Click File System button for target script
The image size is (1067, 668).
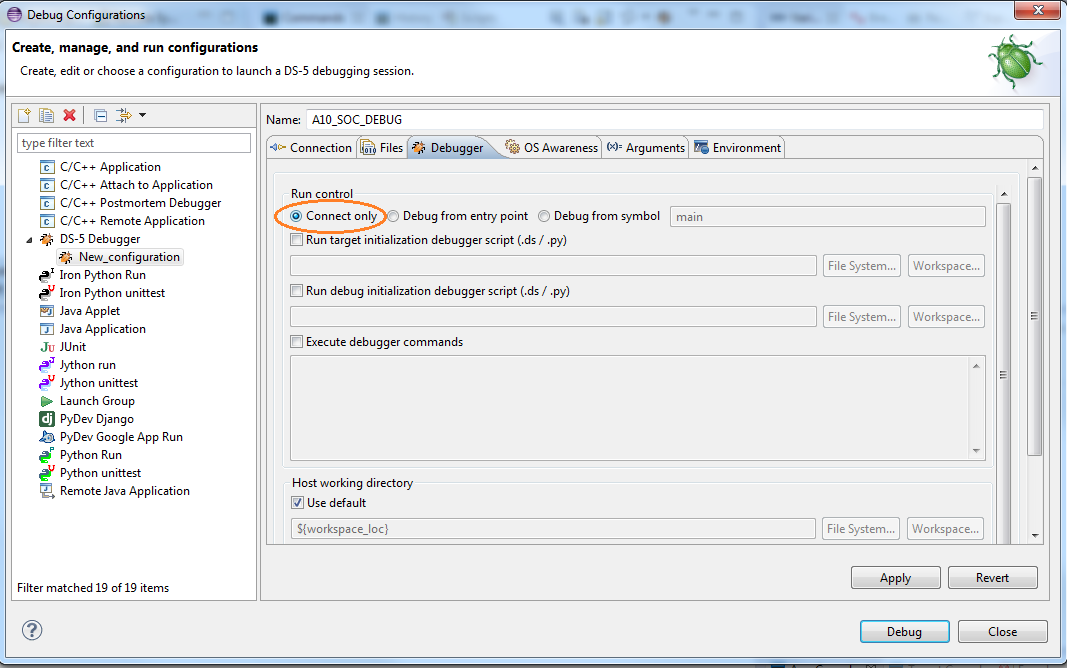point(861,266)
